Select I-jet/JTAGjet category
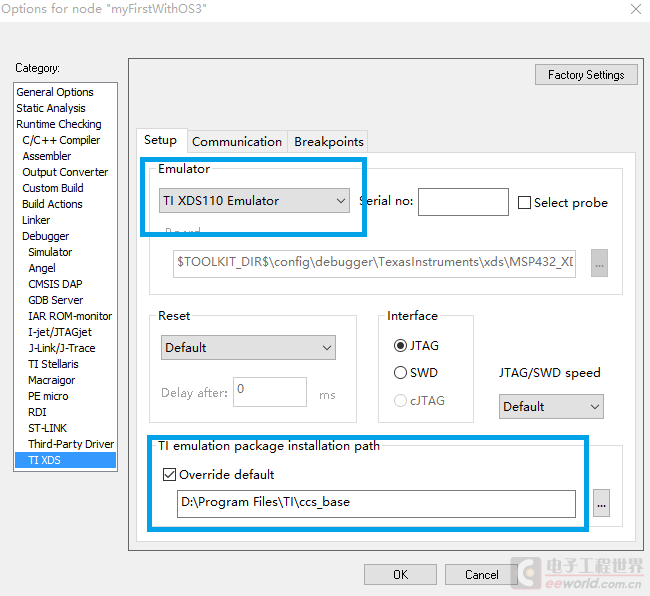This screenshot has height=596, width=650. click(60, 332)
